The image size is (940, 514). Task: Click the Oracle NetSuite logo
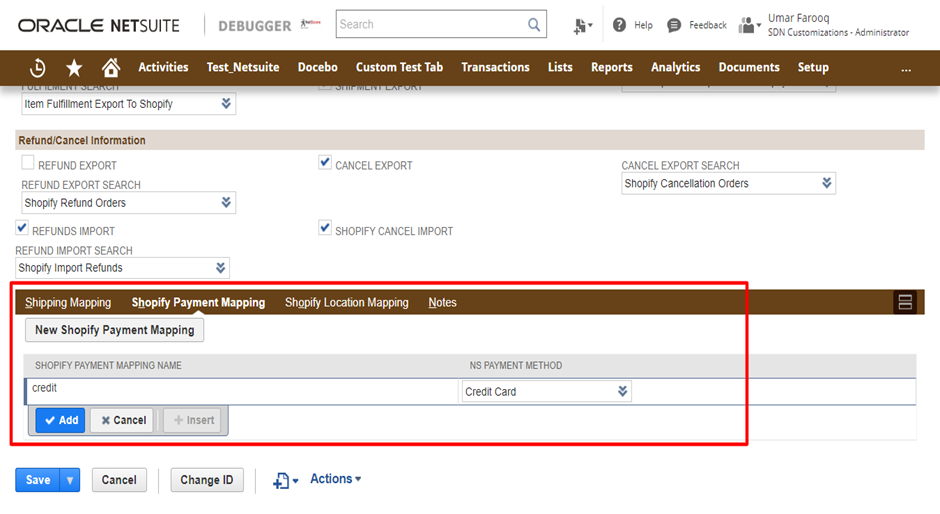[x=99, y=26]
